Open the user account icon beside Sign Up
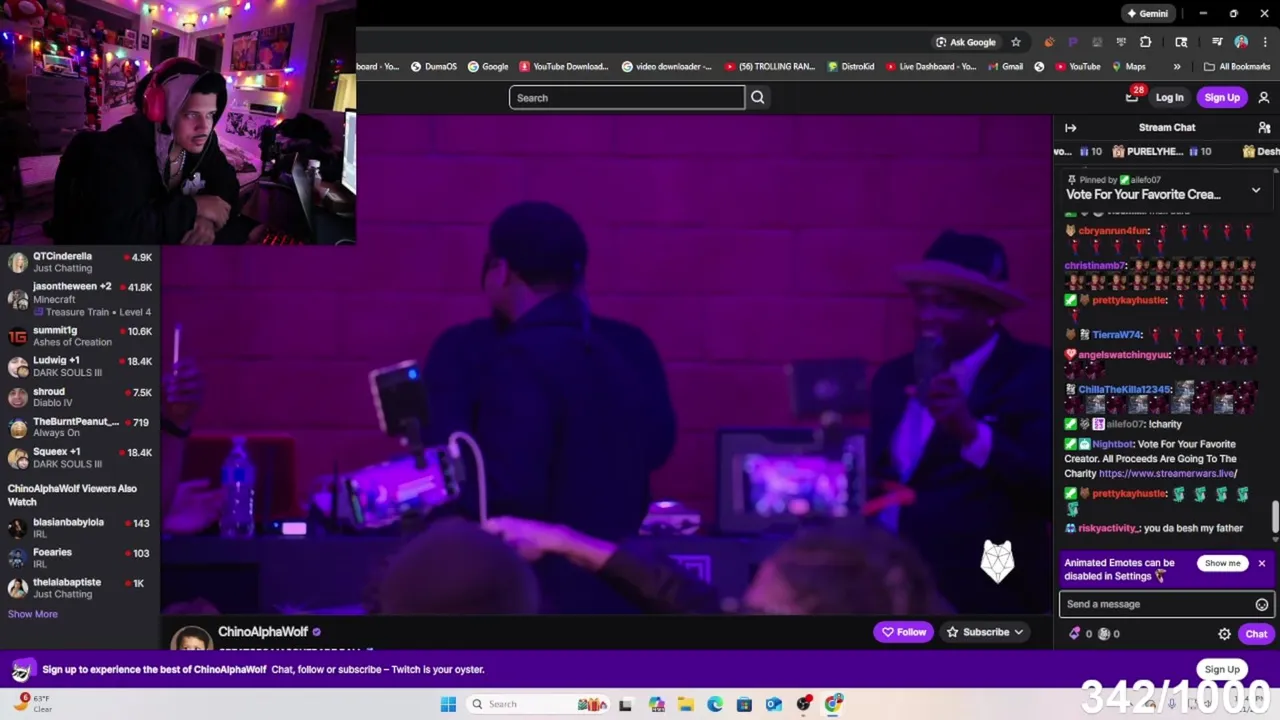Screen dimensions: 1280x720 tap(1264, 97)
